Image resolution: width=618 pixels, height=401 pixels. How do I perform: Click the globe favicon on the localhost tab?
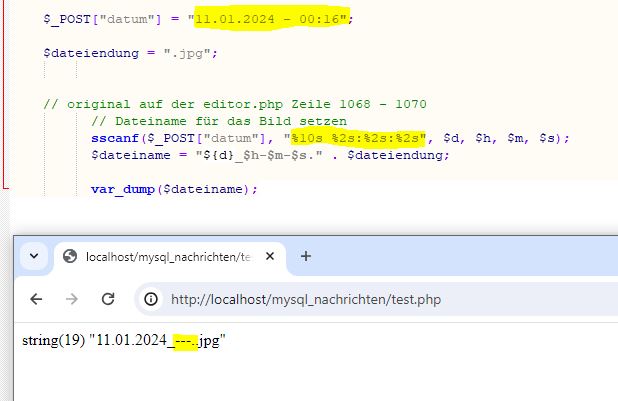pos(70,257)
